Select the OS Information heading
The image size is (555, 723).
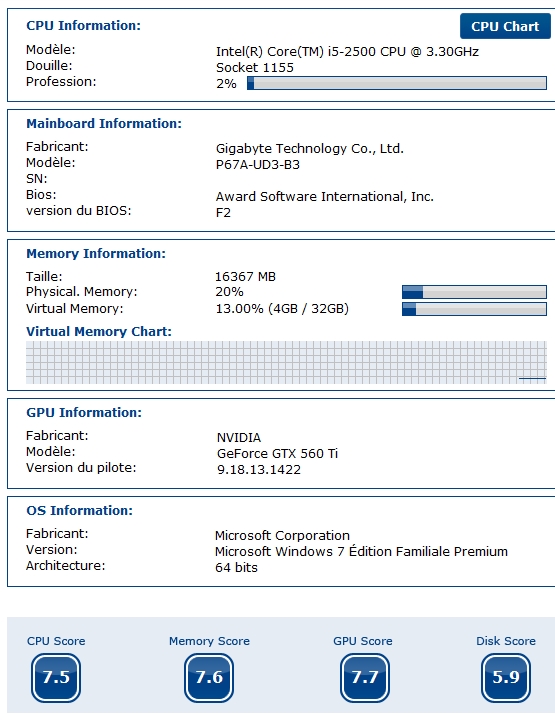coord(79,510)
